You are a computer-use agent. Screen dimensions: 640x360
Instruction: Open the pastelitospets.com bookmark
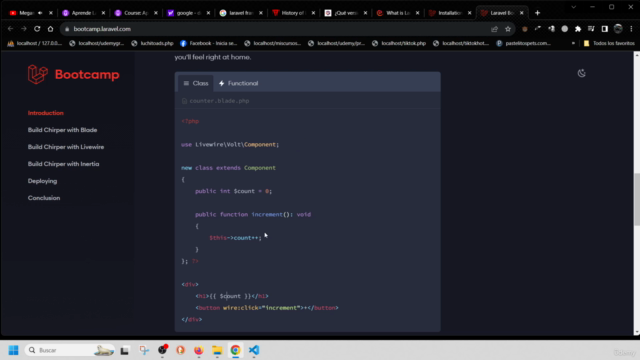[523, 43]
